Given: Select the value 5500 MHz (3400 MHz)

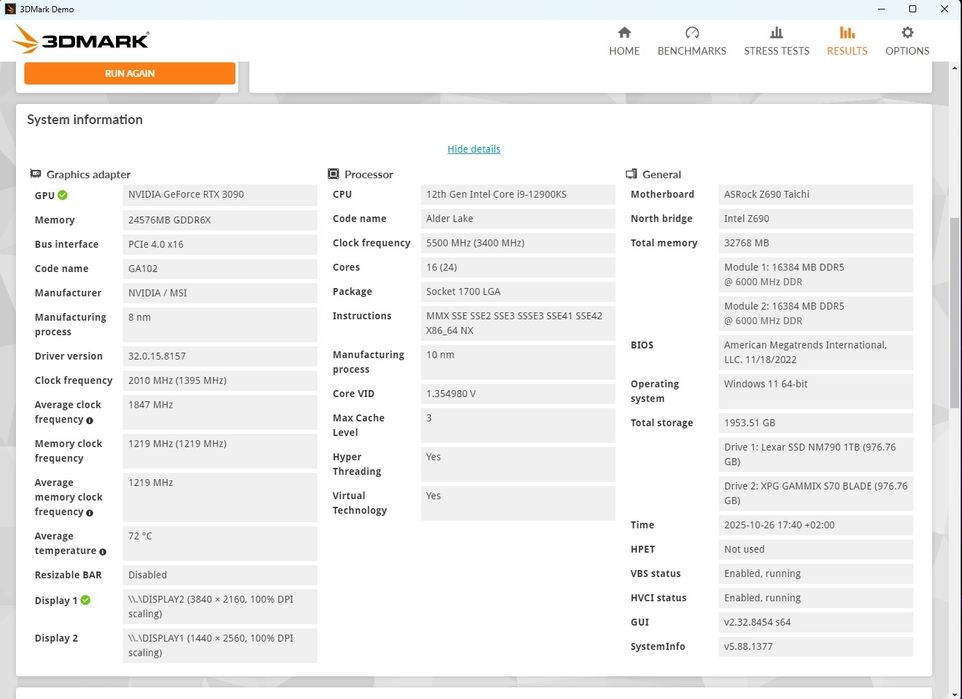Looking at the screenshot, I should 518,243.
